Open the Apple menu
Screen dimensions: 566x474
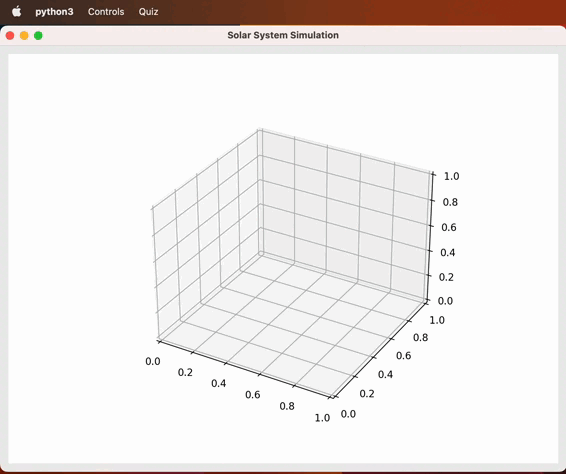[x=16, y=12]
